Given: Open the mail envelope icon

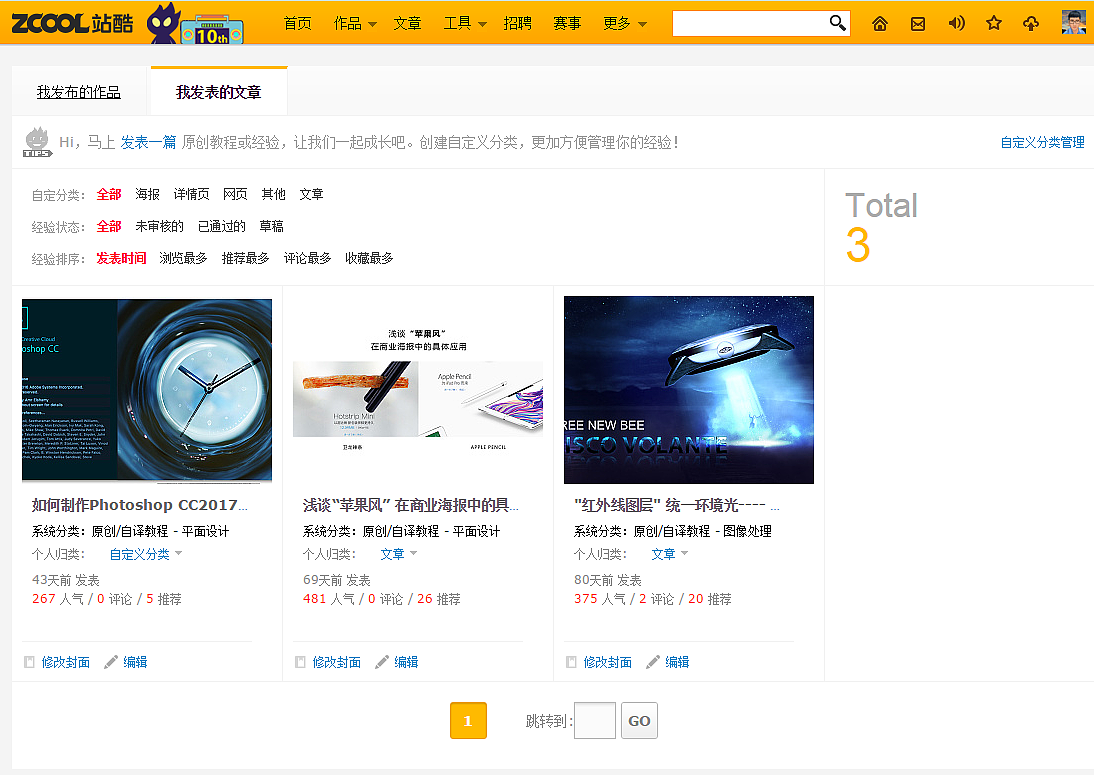Looking at the screenshot, I should 918,24.
